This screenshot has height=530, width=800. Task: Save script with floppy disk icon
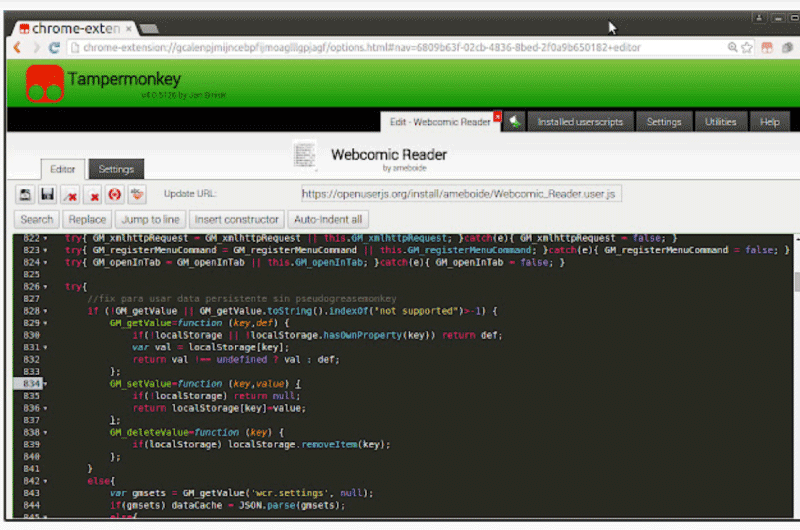[47, 194]
